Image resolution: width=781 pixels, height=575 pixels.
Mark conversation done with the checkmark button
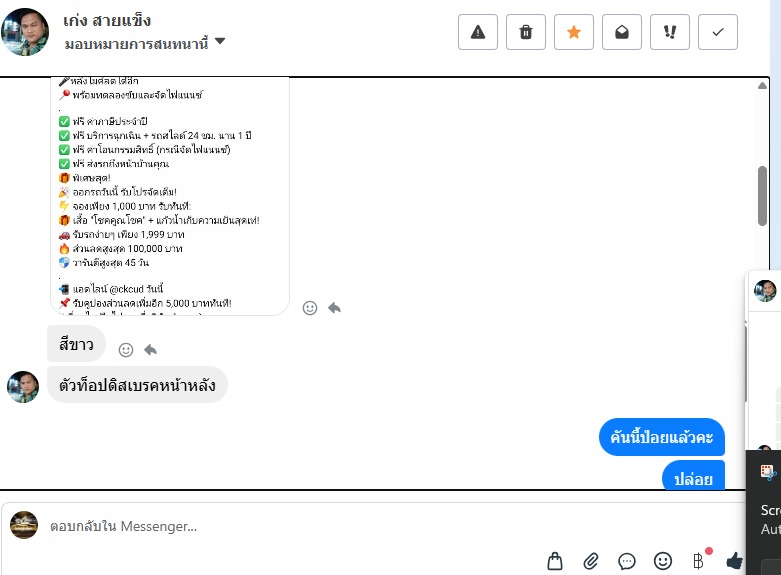[x=718, y=32]
